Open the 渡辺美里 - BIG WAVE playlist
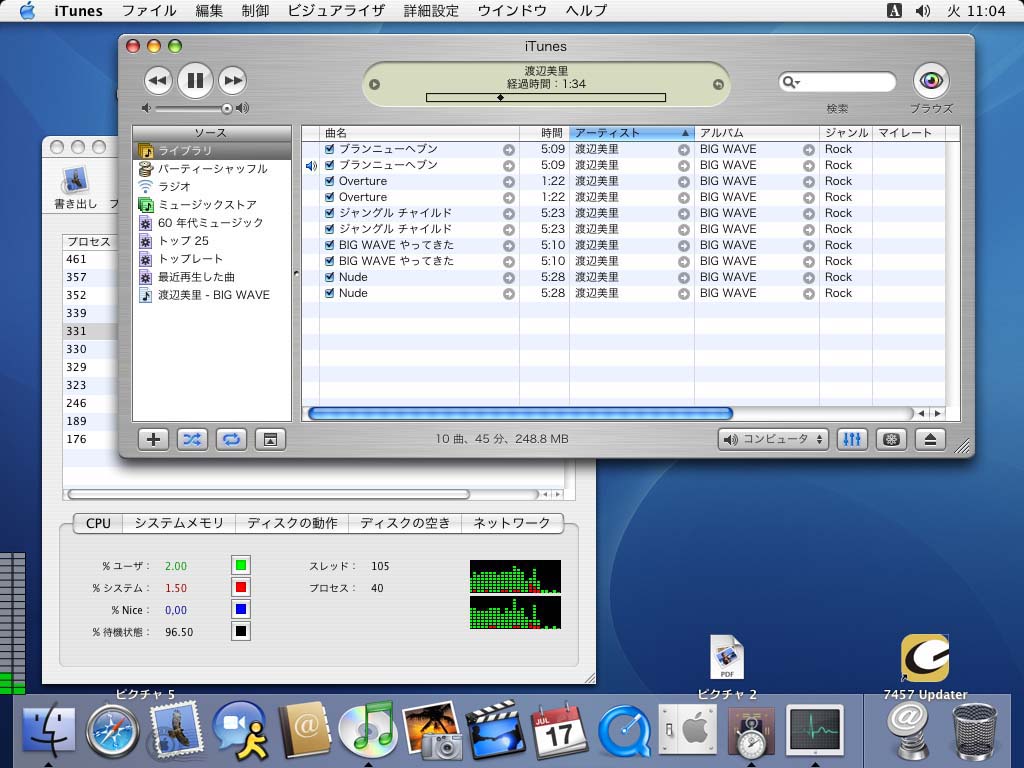Screen dimensions: 1024x768 212,295
